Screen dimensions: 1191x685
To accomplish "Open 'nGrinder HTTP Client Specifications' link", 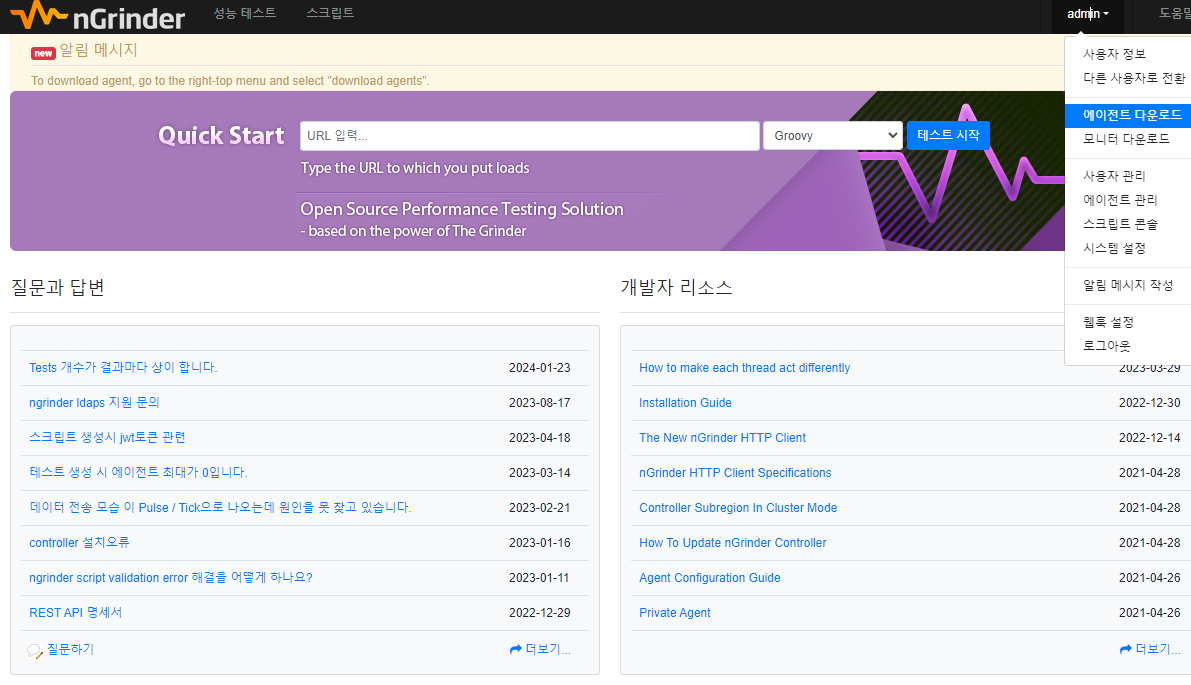I will (735, 472).
